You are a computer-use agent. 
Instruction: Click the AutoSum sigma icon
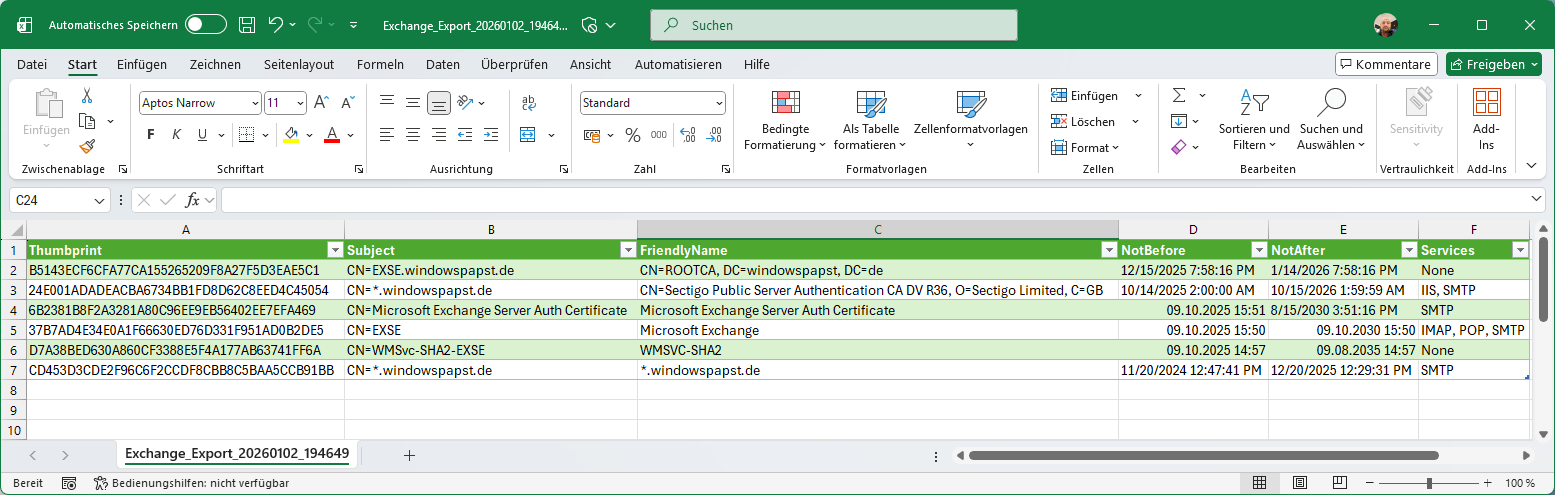1179,96
